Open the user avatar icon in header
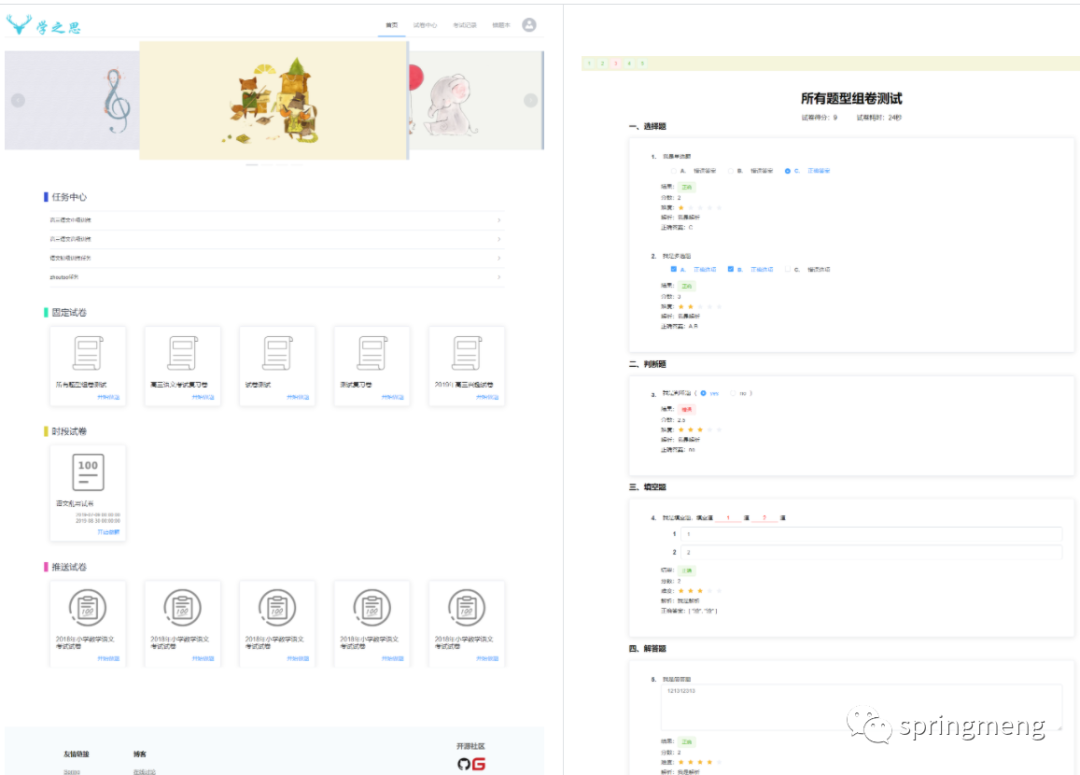Screen dimensions: 1080x775 529,25
